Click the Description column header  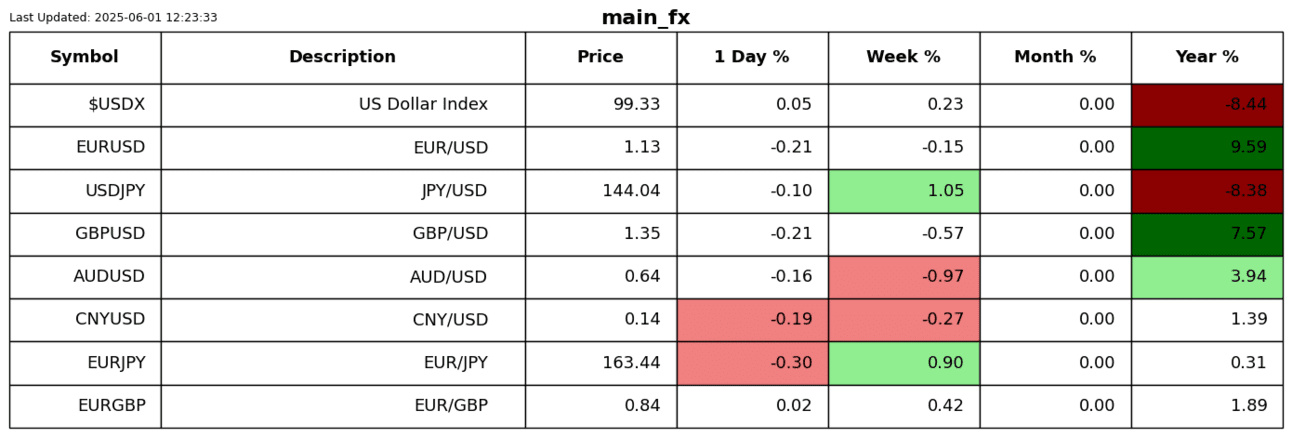click(x=342, y=57)
